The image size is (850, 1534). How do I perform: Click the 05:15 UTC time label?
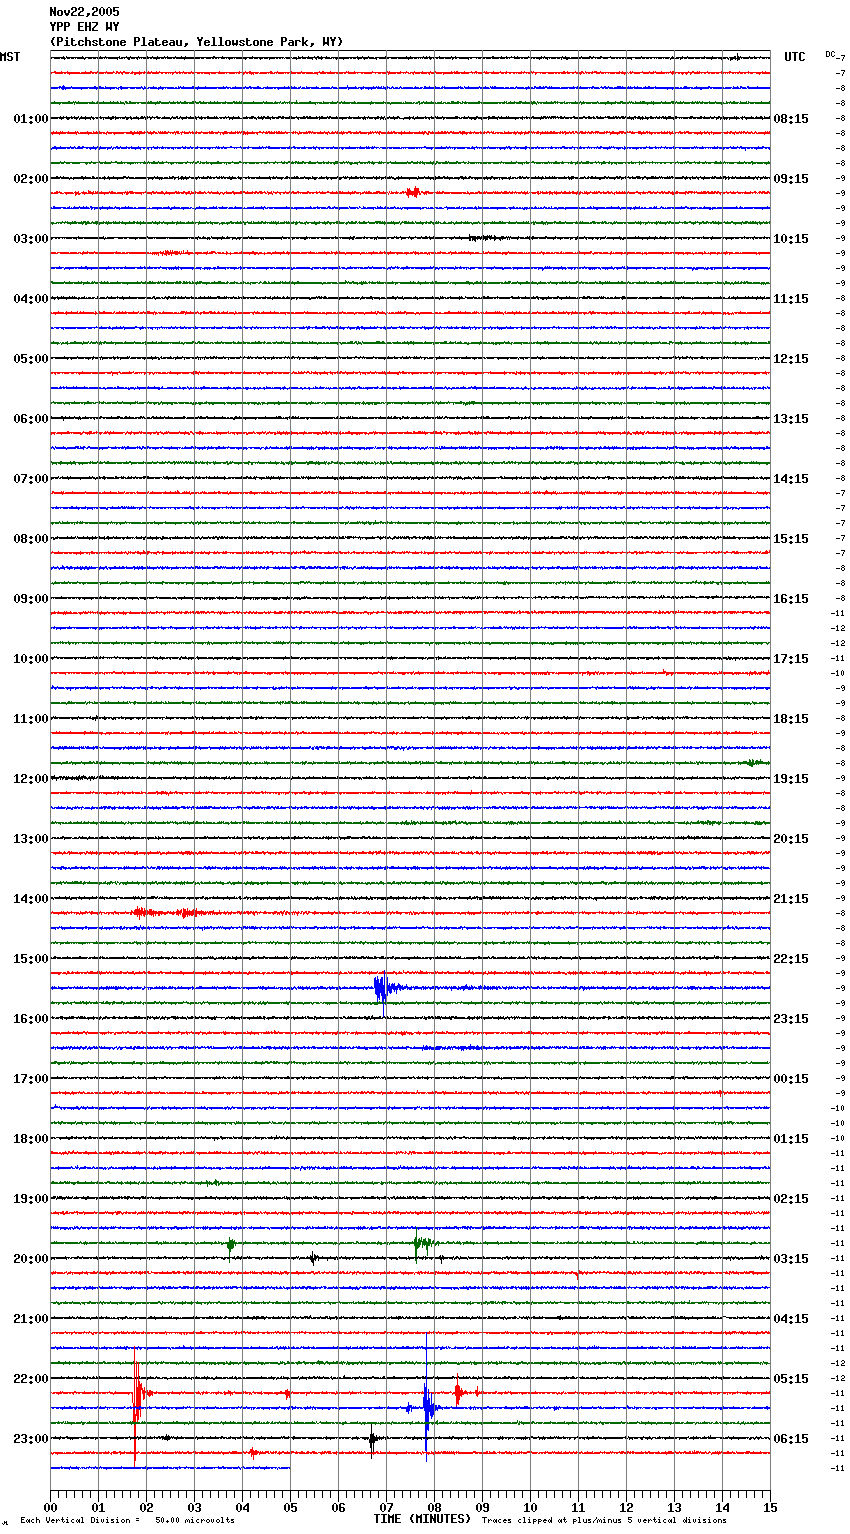point(791,1379)
